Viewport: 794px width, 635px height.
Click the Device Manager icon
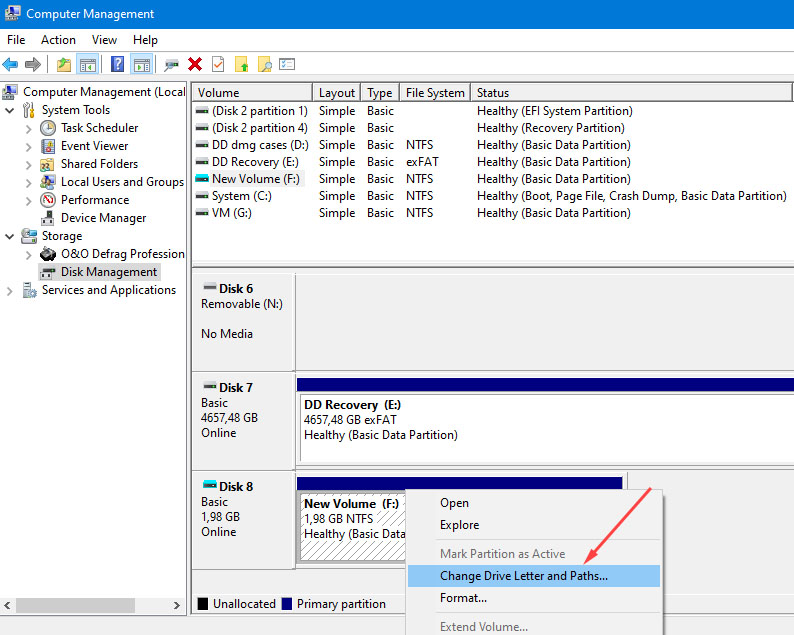point(48,218)
